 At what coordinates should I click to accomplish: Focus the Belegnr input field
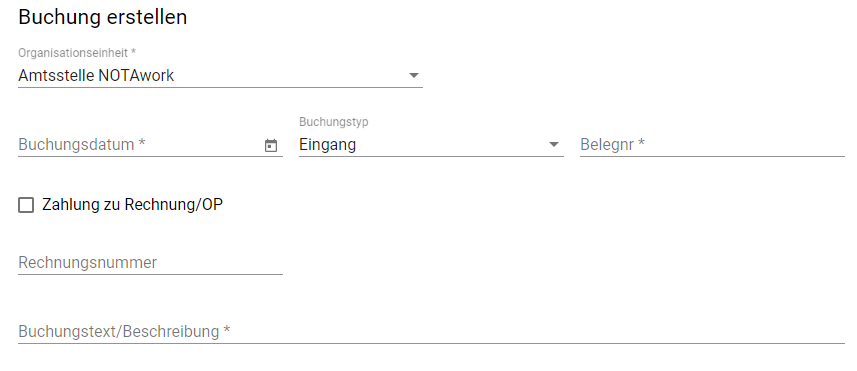pos(712,145)
